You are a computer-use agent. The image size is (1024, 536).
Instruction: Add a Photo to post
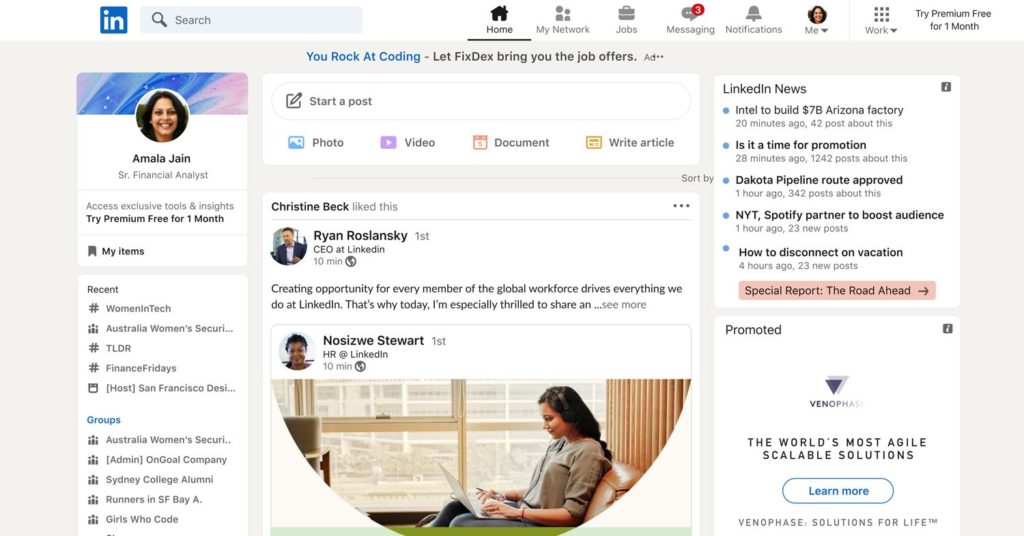(x=316, y=142)
